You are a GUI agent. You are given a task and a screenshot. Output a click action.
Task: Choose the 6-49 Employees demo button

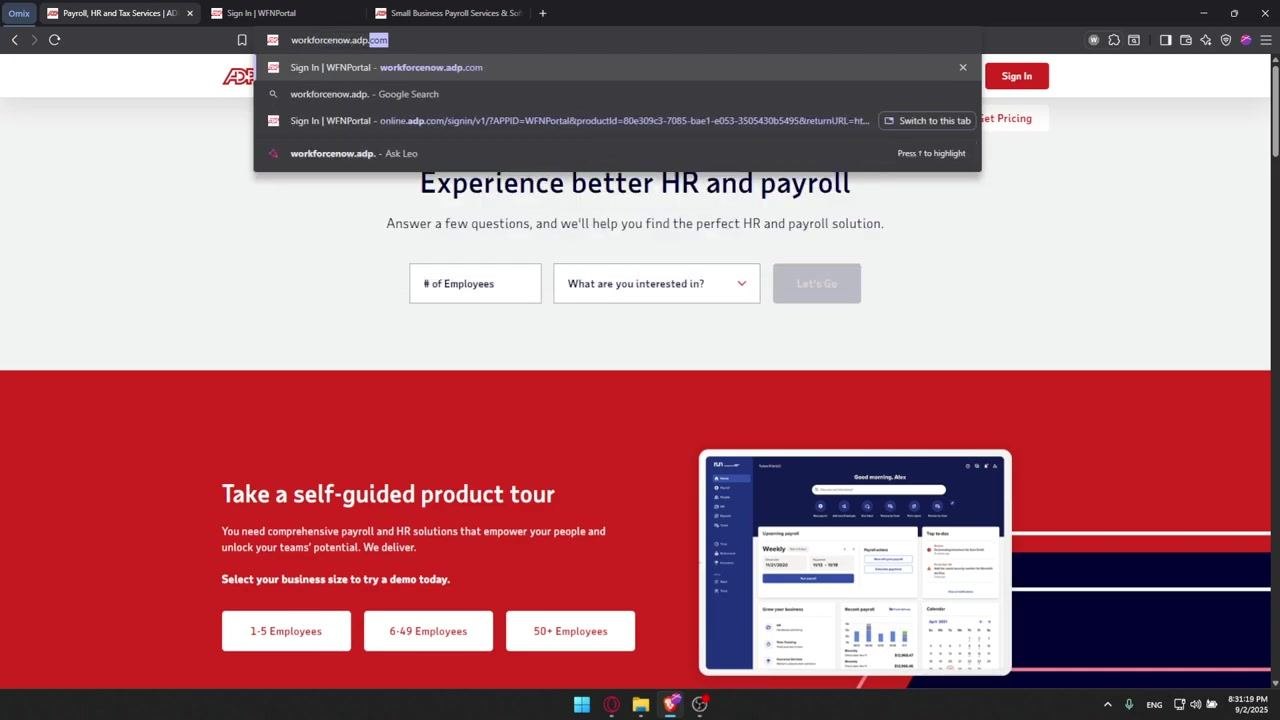pyautogui.click(x=428, y=631)
